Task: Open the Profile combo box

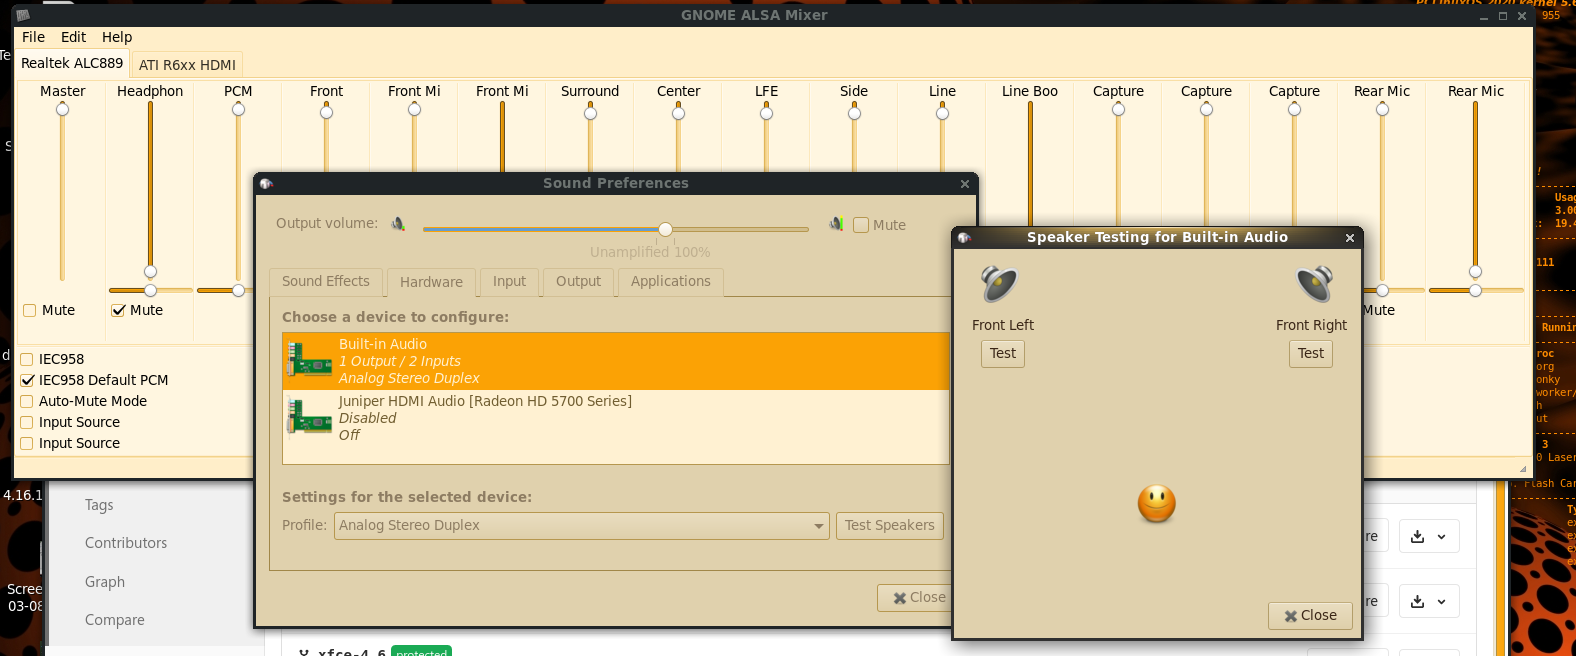Action: 581,526
